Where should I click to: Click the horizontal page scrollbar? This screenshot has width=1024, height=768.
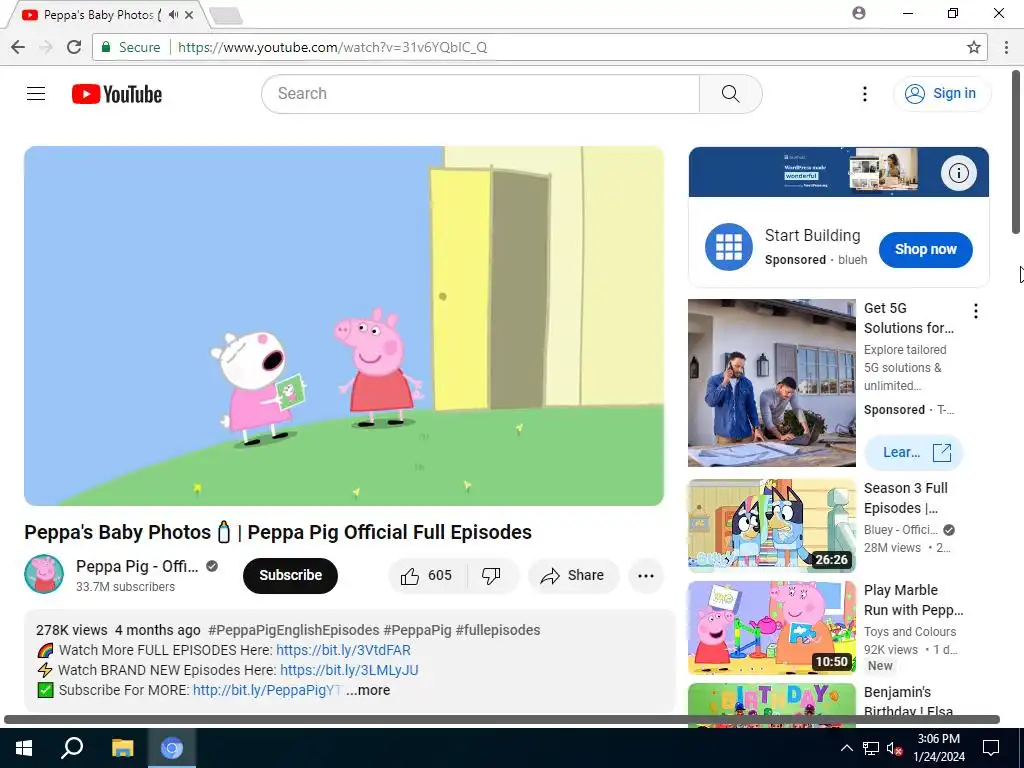pos(502,720)
